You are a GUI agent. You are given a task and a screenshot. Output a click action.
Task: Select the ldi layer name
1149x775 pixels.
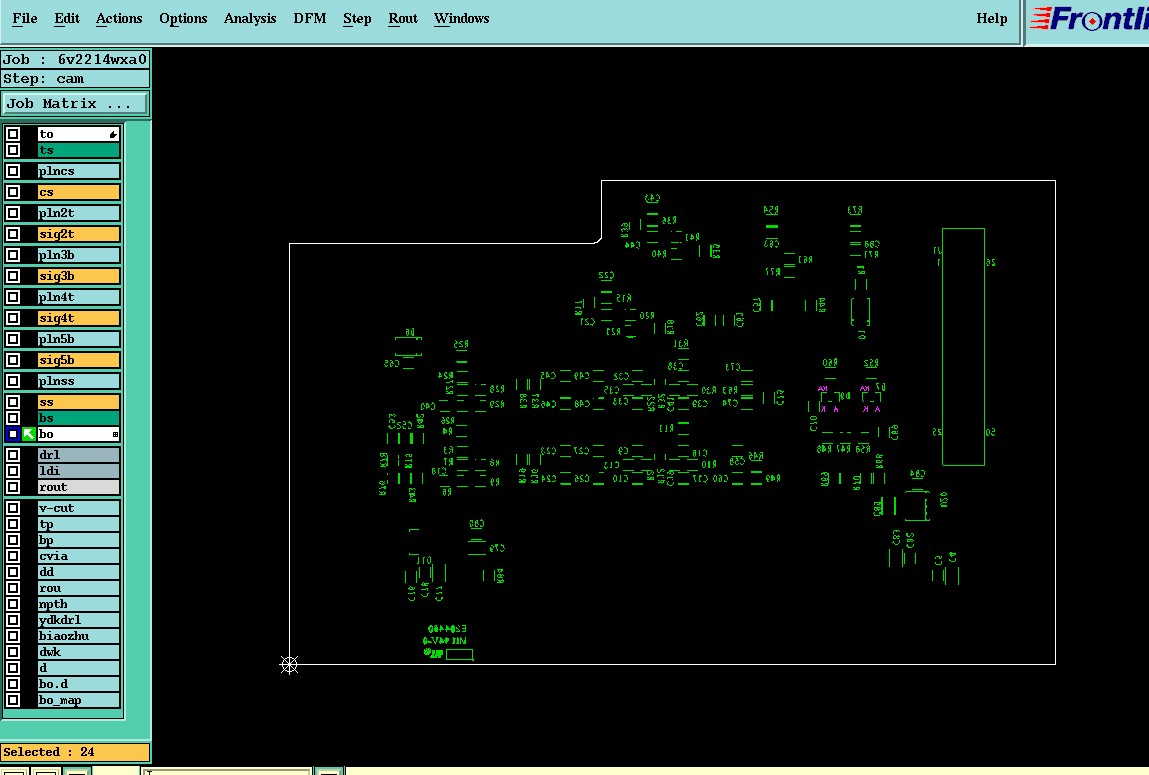point(78,471)
